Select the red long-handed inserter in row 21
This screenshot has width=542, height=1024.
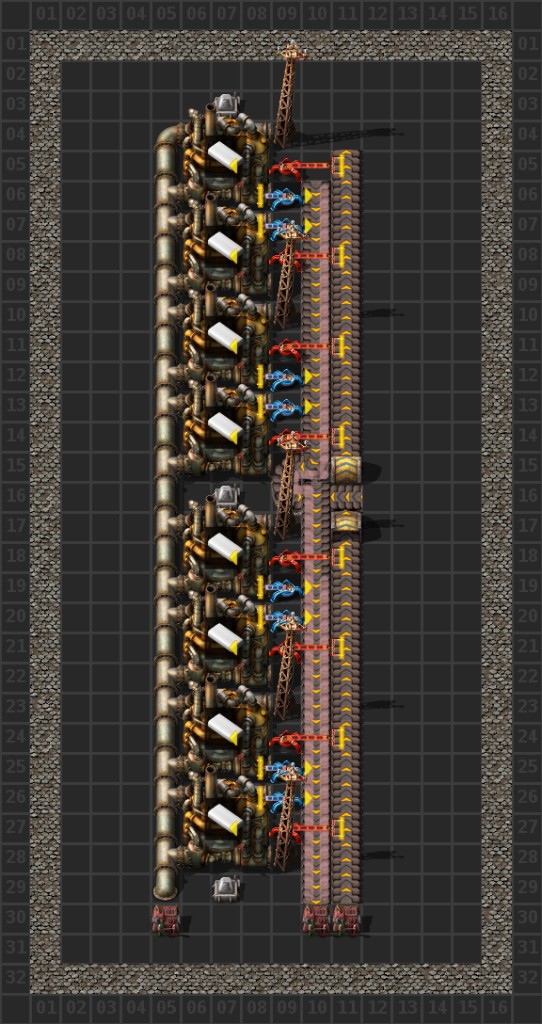coord(310,648)
